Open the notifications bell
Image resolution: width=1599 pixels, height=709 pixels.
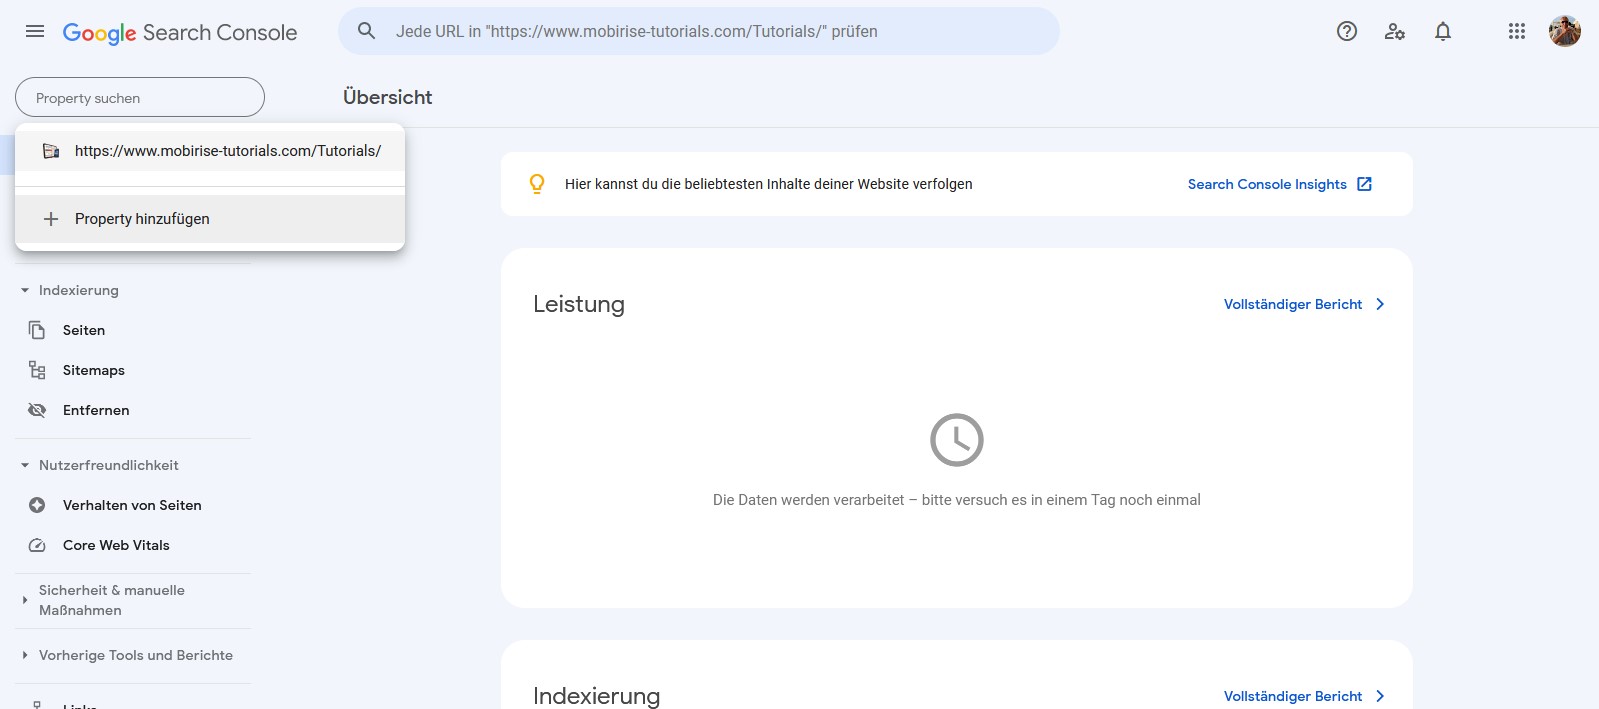[1443, 31]
